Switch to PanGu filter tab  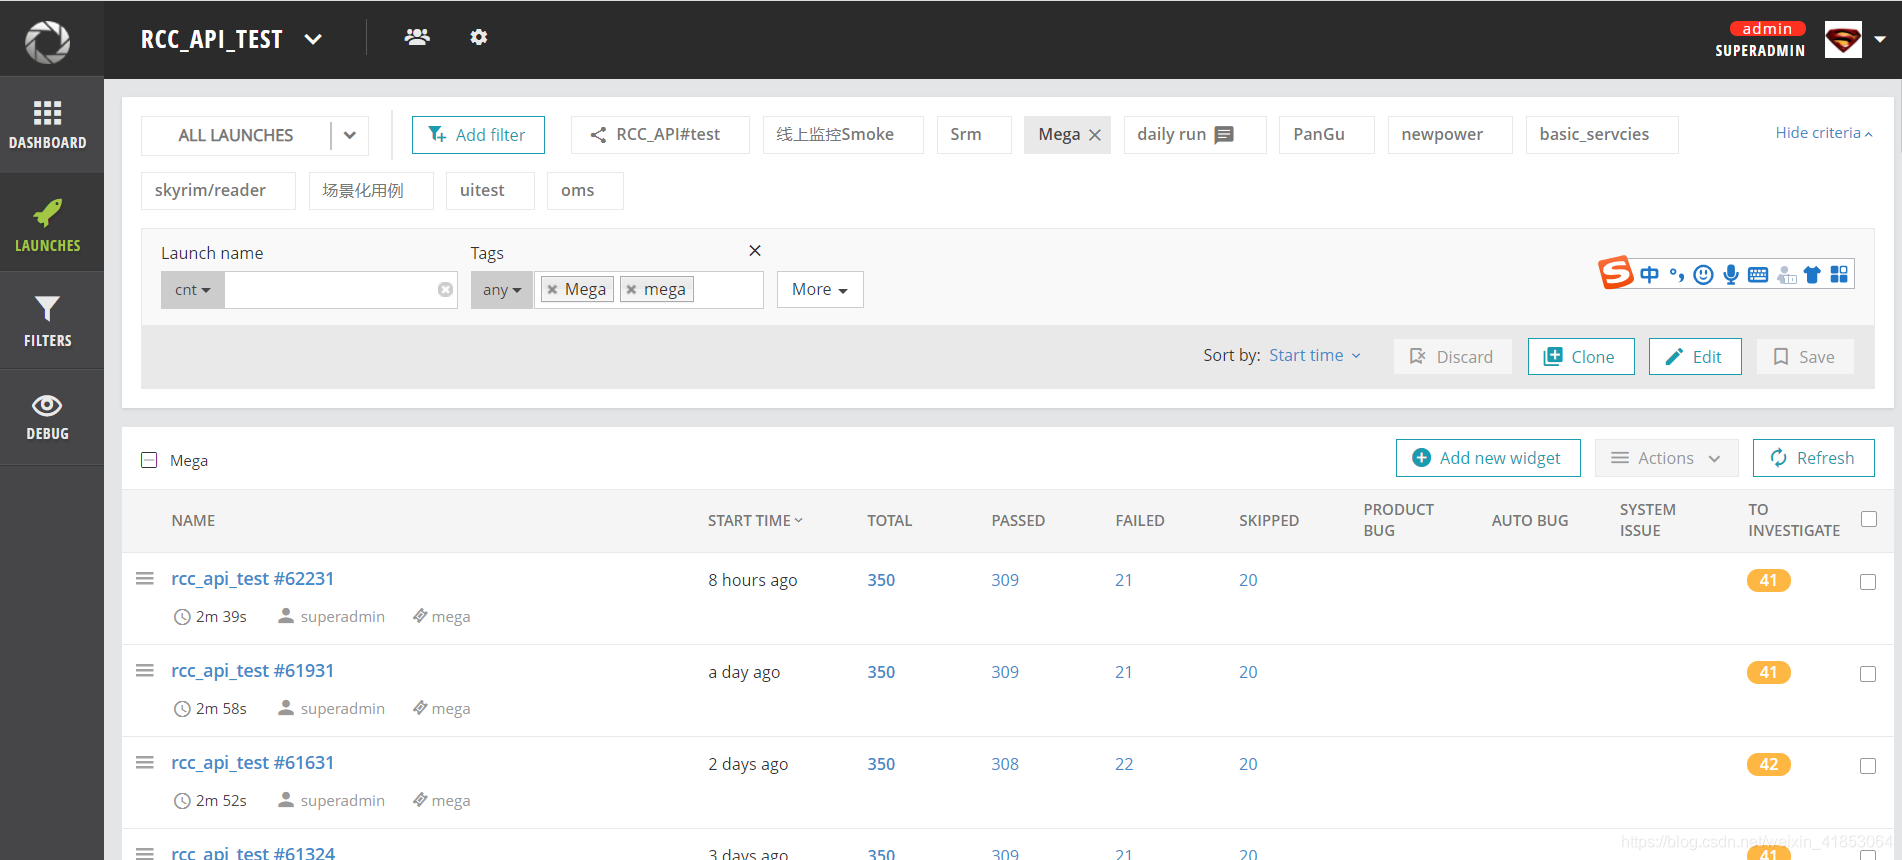pos(1327,135)
